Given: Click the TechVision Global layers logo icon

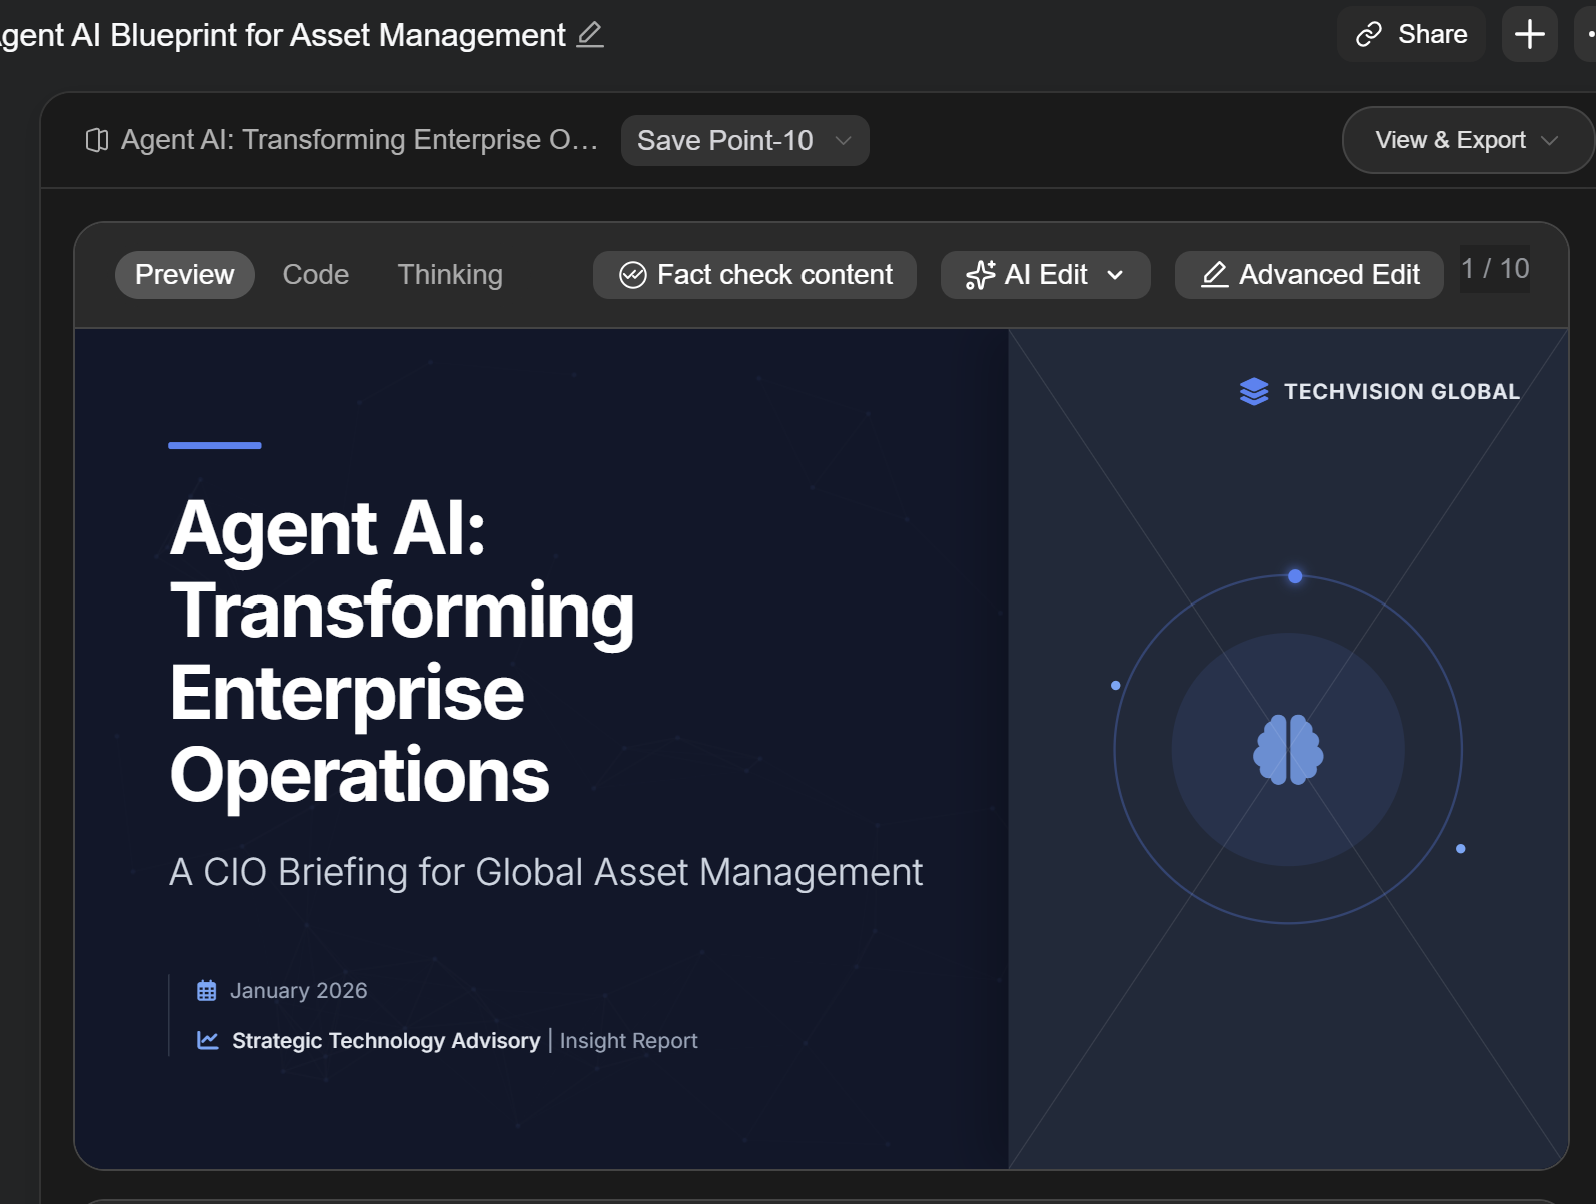Looking at the screenshot, I should [1253, 392].
